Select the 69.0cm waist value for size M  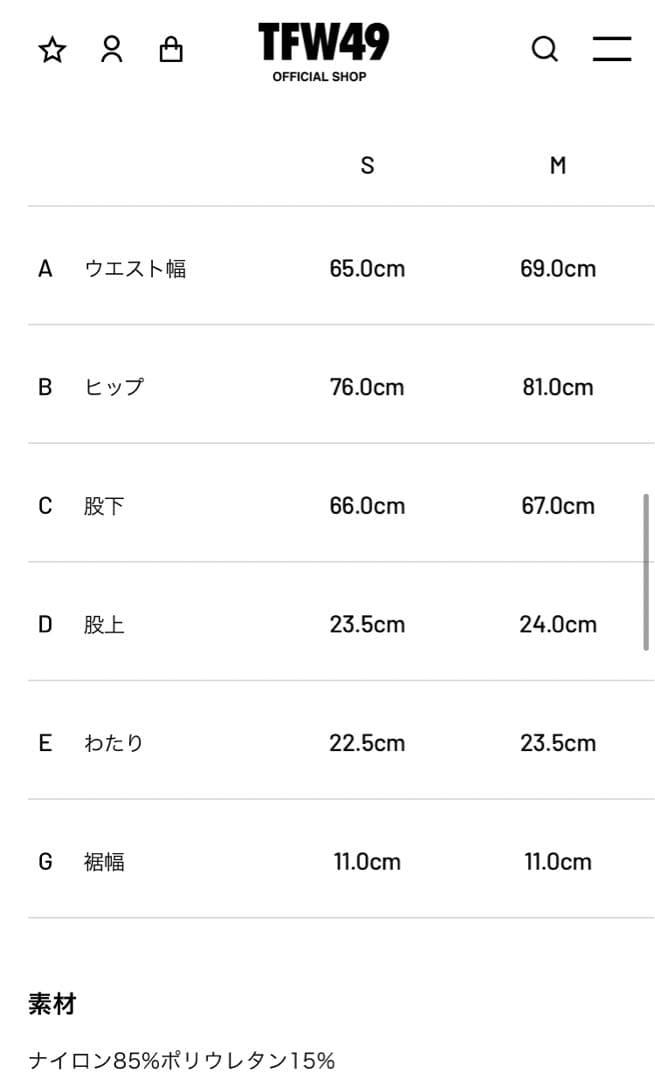pos(557,268)
